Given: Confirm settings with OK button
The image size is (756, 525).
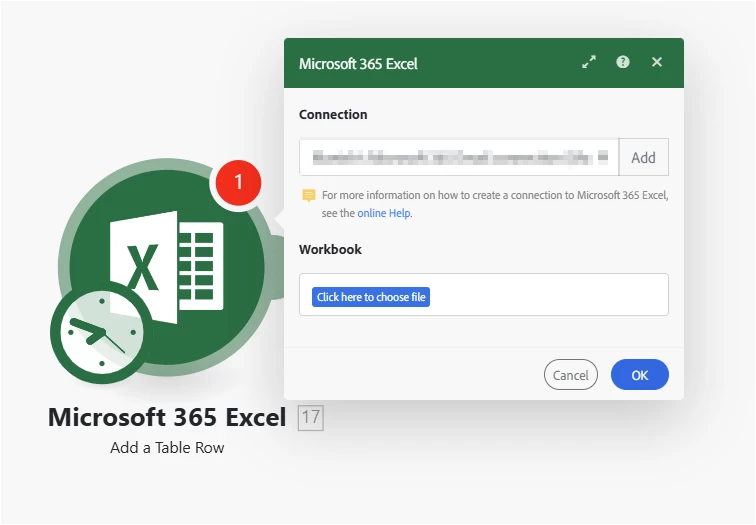Looking at the screenshot, I should pyautogui.click(x=640, y=375).
